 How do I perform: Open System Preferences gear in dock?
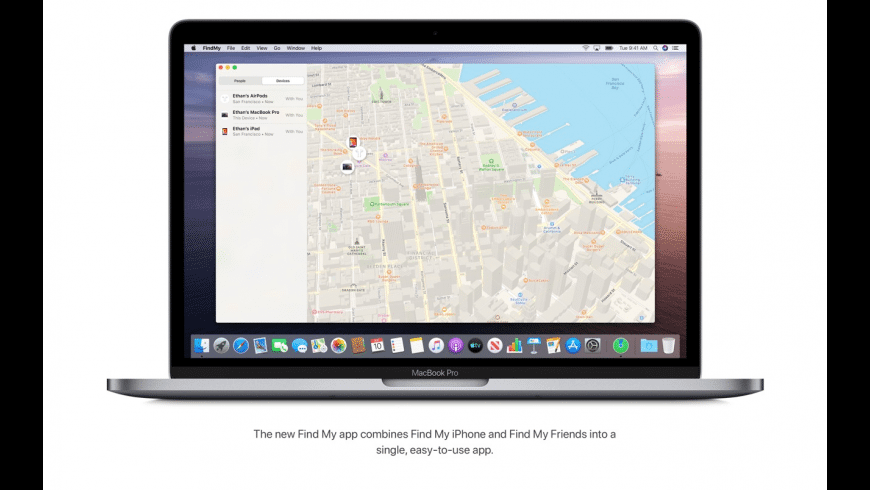593,346
